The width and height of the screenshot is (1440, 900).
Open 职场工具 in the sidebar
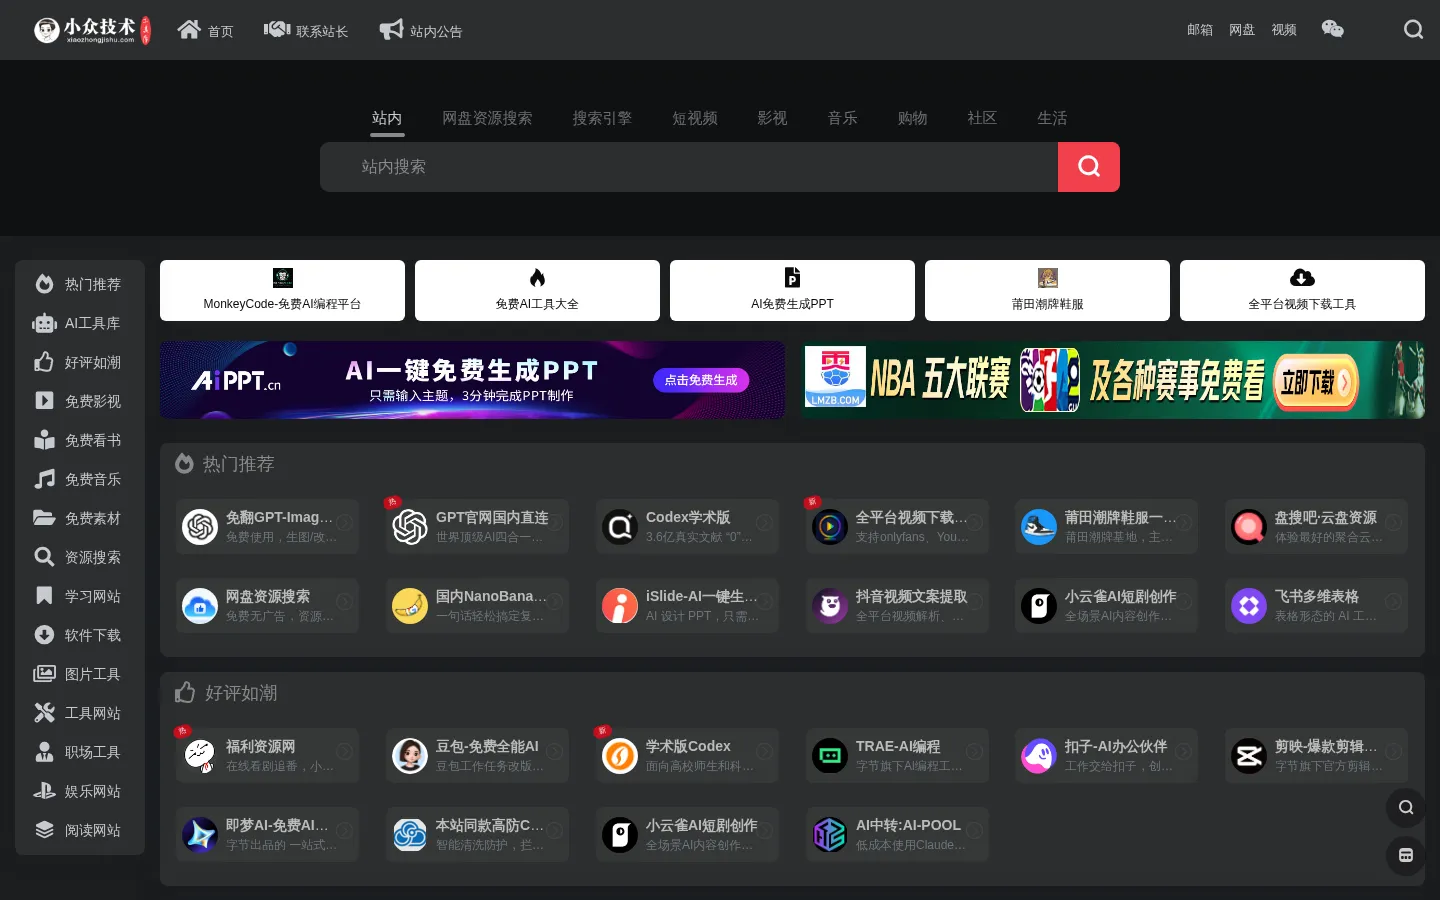[x=80, y=752]
